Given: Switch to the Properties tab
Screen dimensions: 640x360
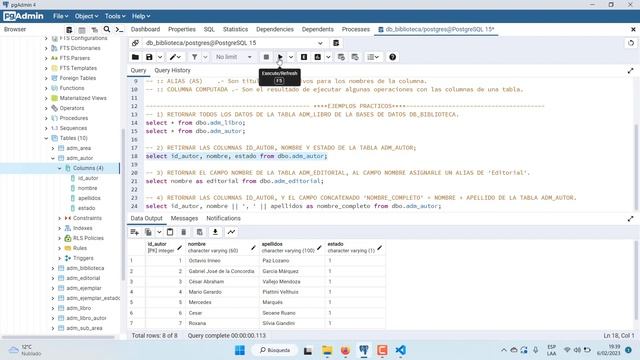Looking at the screenshot, I should coord(182,29).
